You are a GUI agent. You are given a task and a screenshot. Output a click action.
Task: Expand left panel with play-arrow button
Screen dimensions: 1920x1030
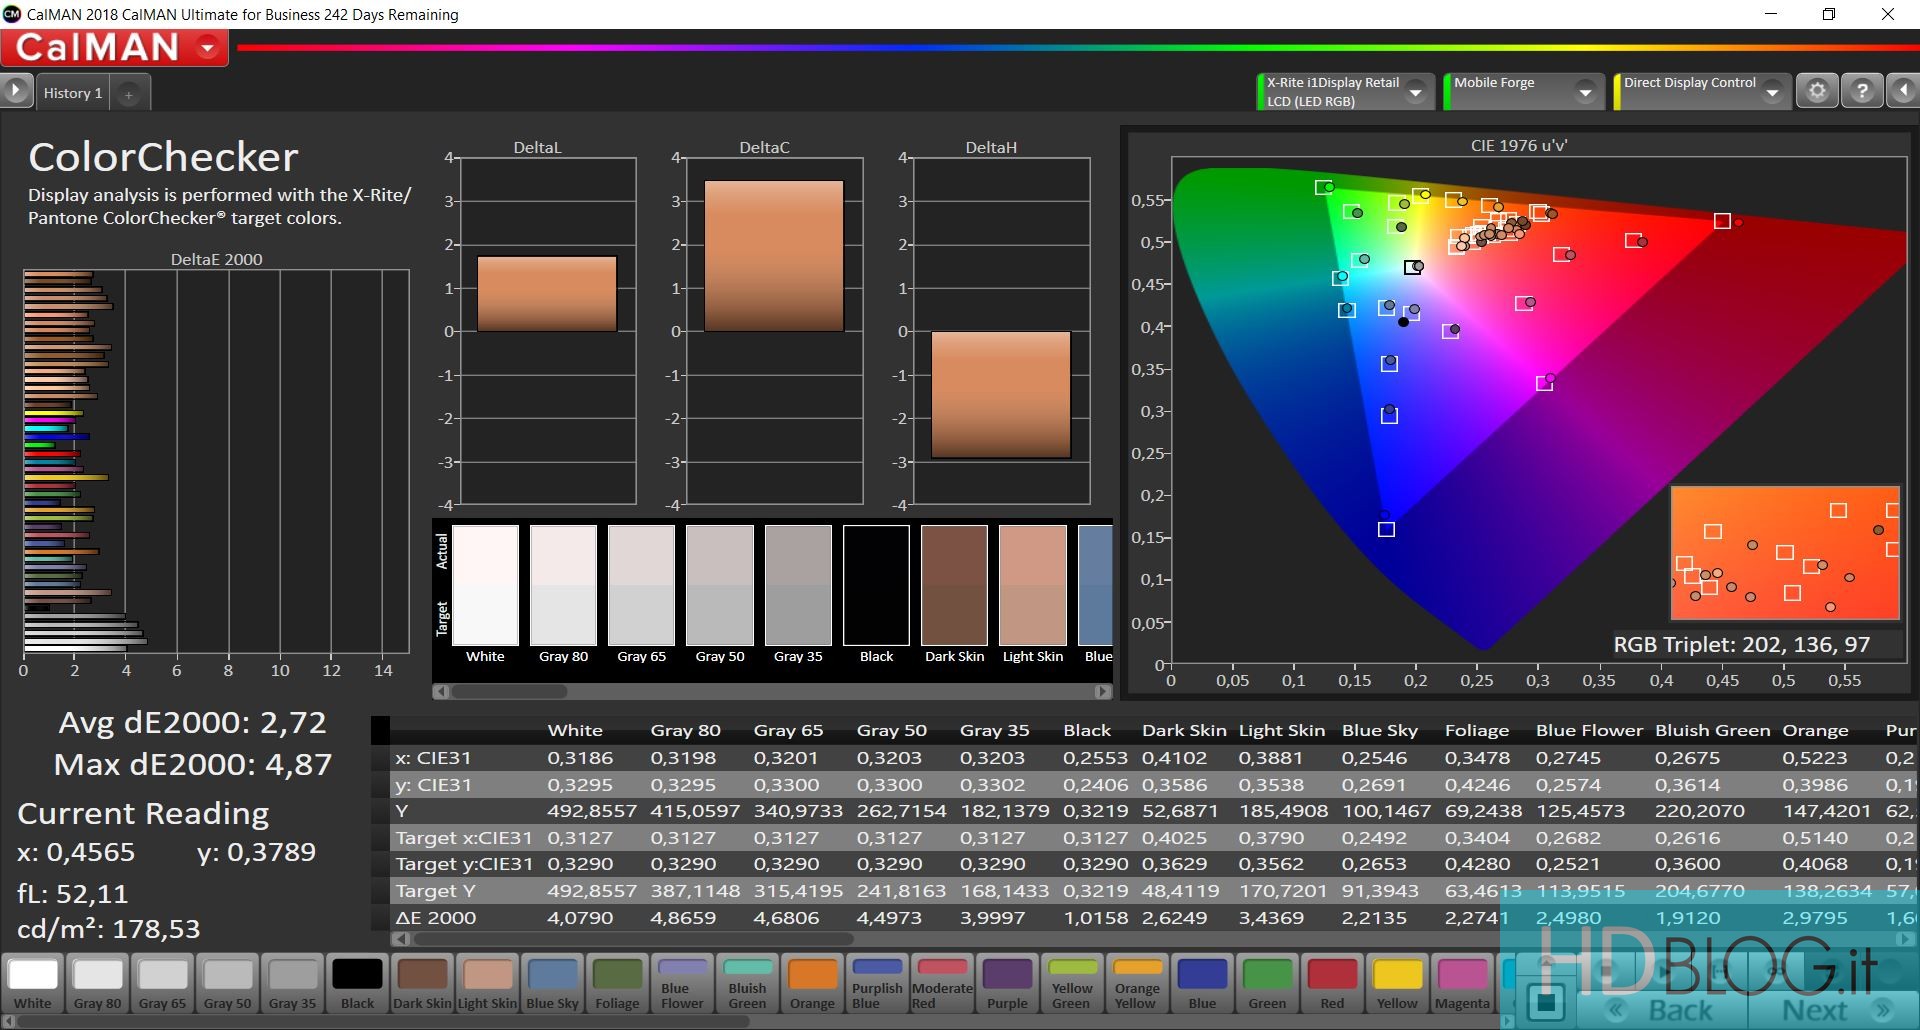pyautogui.click(x=16, y=91)
